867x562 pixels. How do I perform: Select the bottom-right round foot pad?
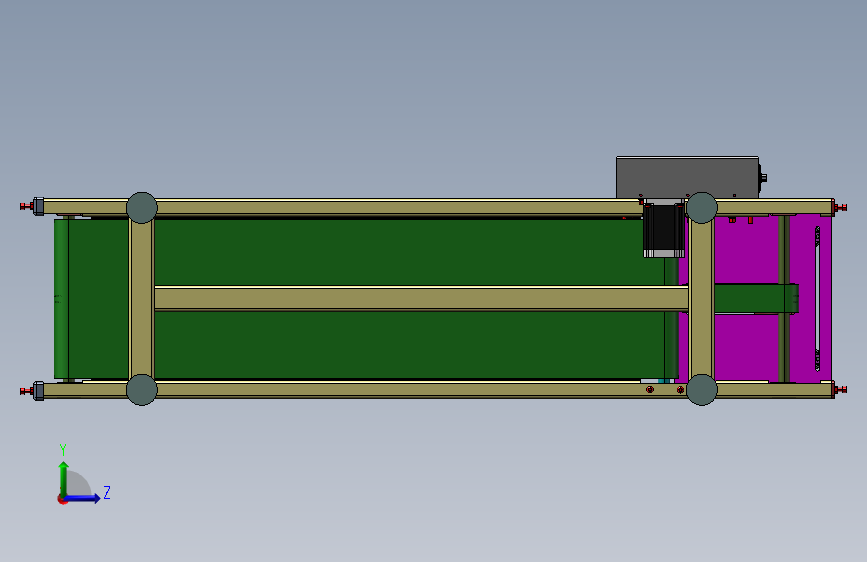click(702, 390)
